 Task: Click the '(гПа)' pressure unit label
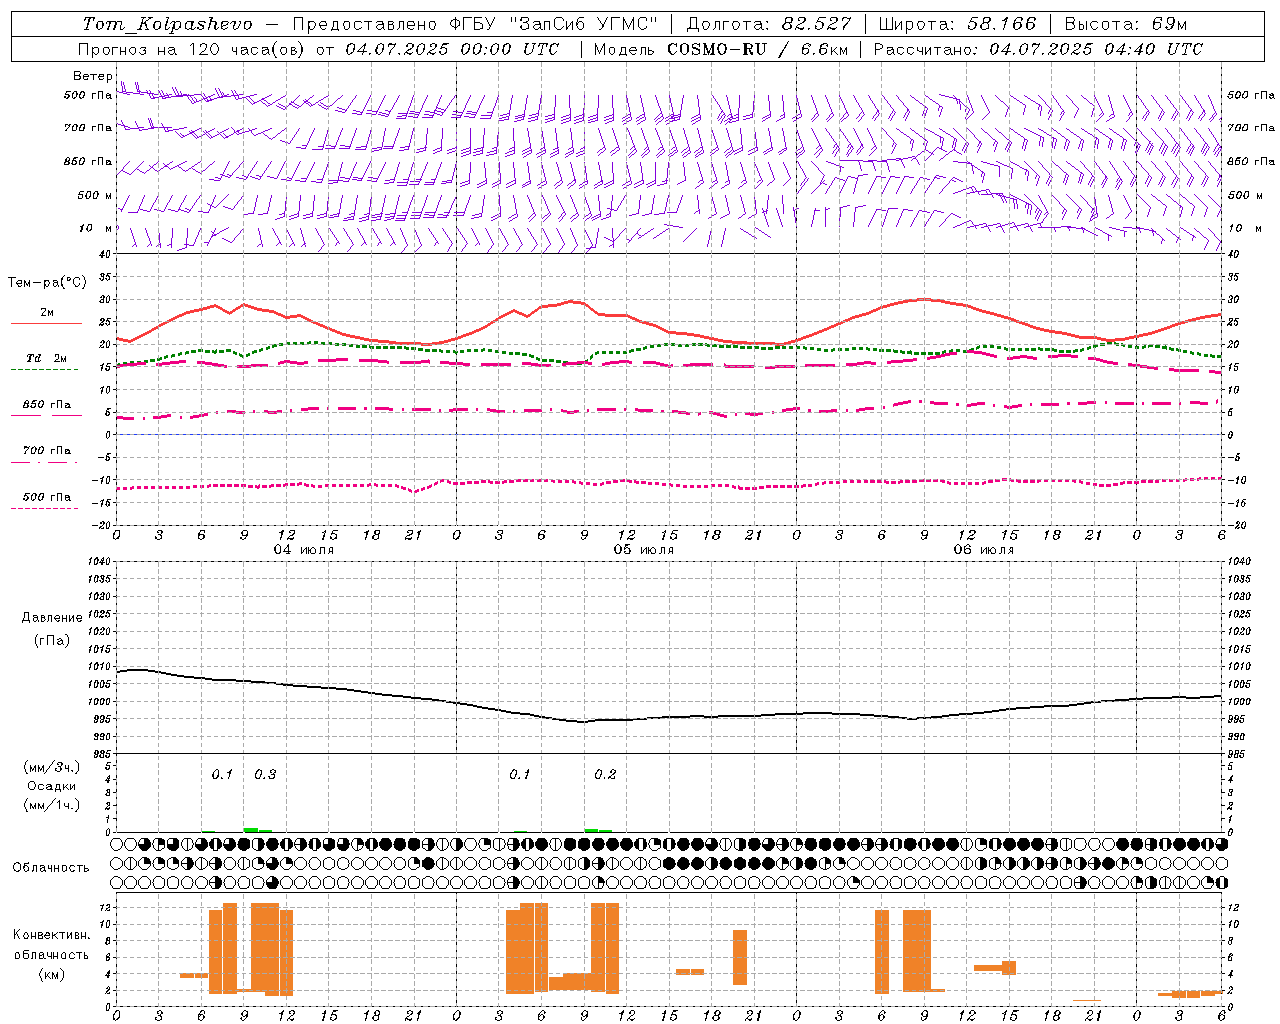(x=51, y=640)
